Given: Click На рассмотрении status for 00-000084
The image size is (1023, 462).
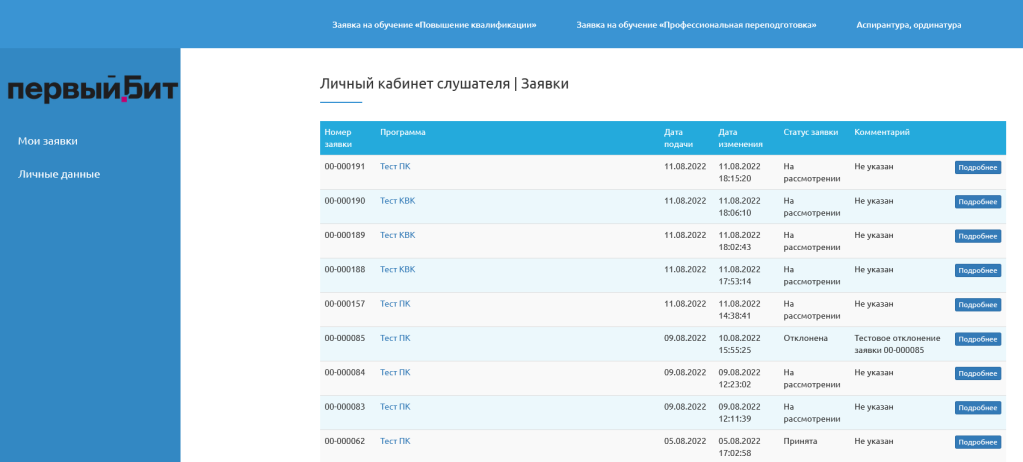Looking at the screenshot, I should tap(812, 378).
